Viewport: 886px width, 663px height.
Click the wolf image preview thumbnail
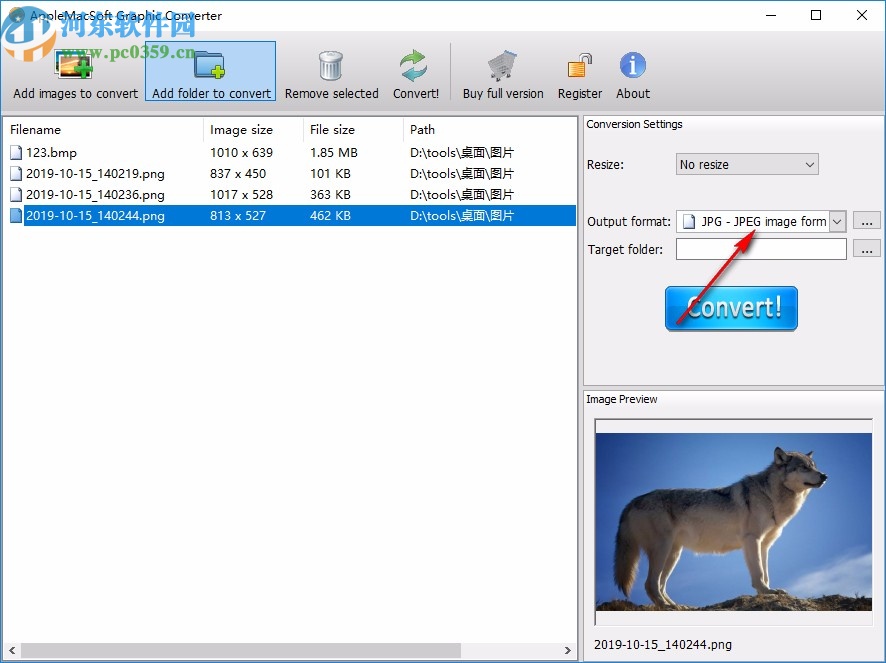[x=733, y=520]
